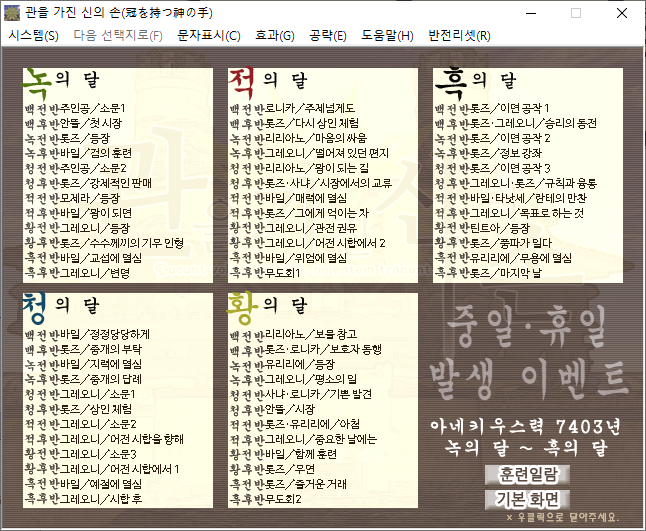The width and height of the screenshot is (646, 531).
Task: Open the 공략(E) menu
Action: click(328, 35)
